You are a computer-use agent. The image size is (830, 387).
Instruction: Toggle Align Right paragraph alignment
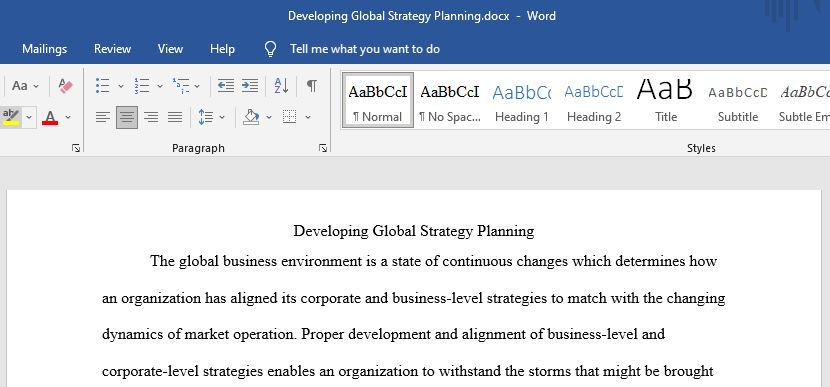(151, 117)
